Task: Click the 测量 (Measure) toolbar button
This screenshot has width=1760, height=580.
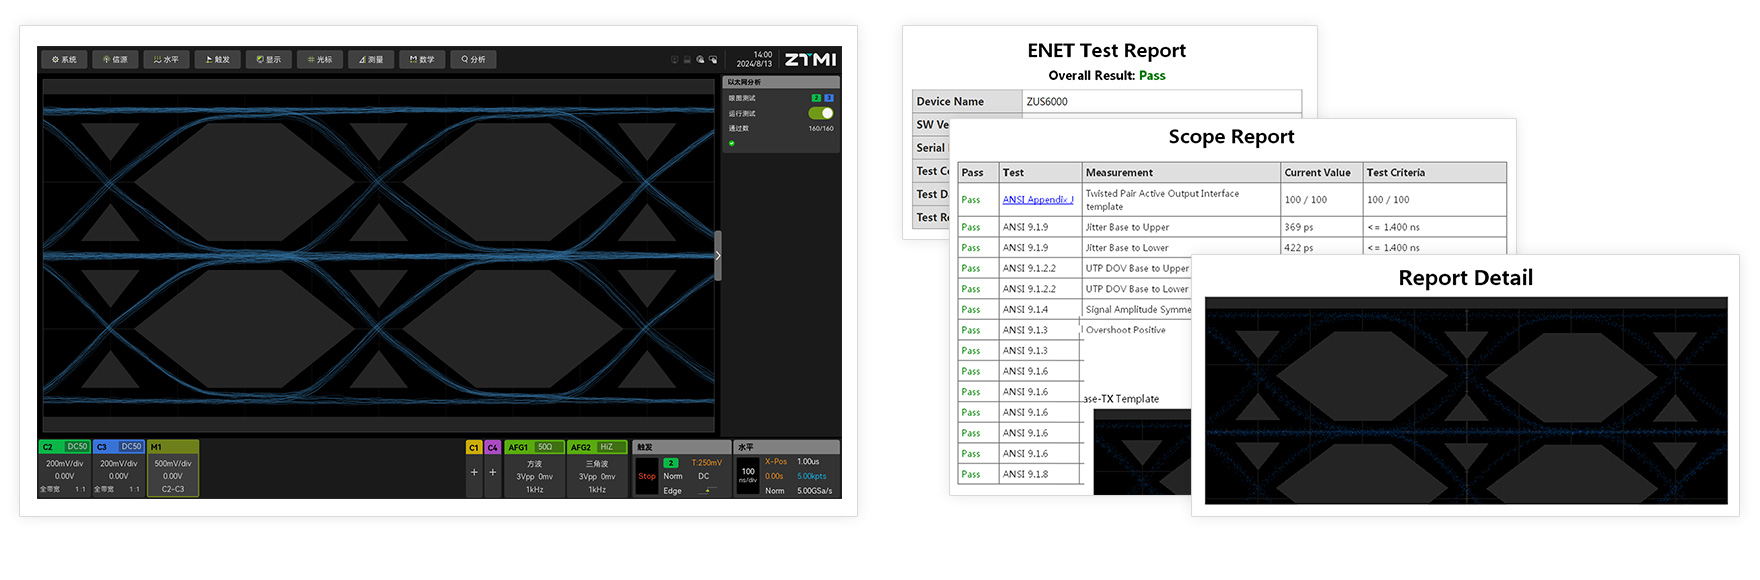Action: 371,60
